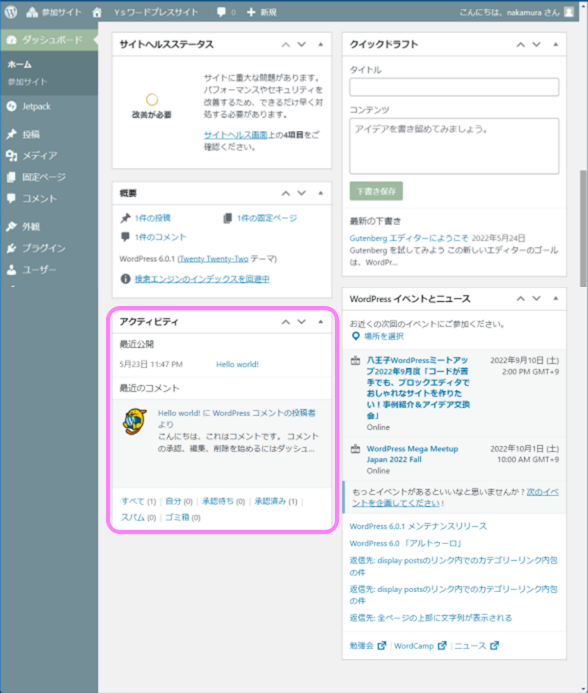The image size is (588, 693).
Task: Focus the コンテンツ draft text area
Action: [x=454, y=146]
